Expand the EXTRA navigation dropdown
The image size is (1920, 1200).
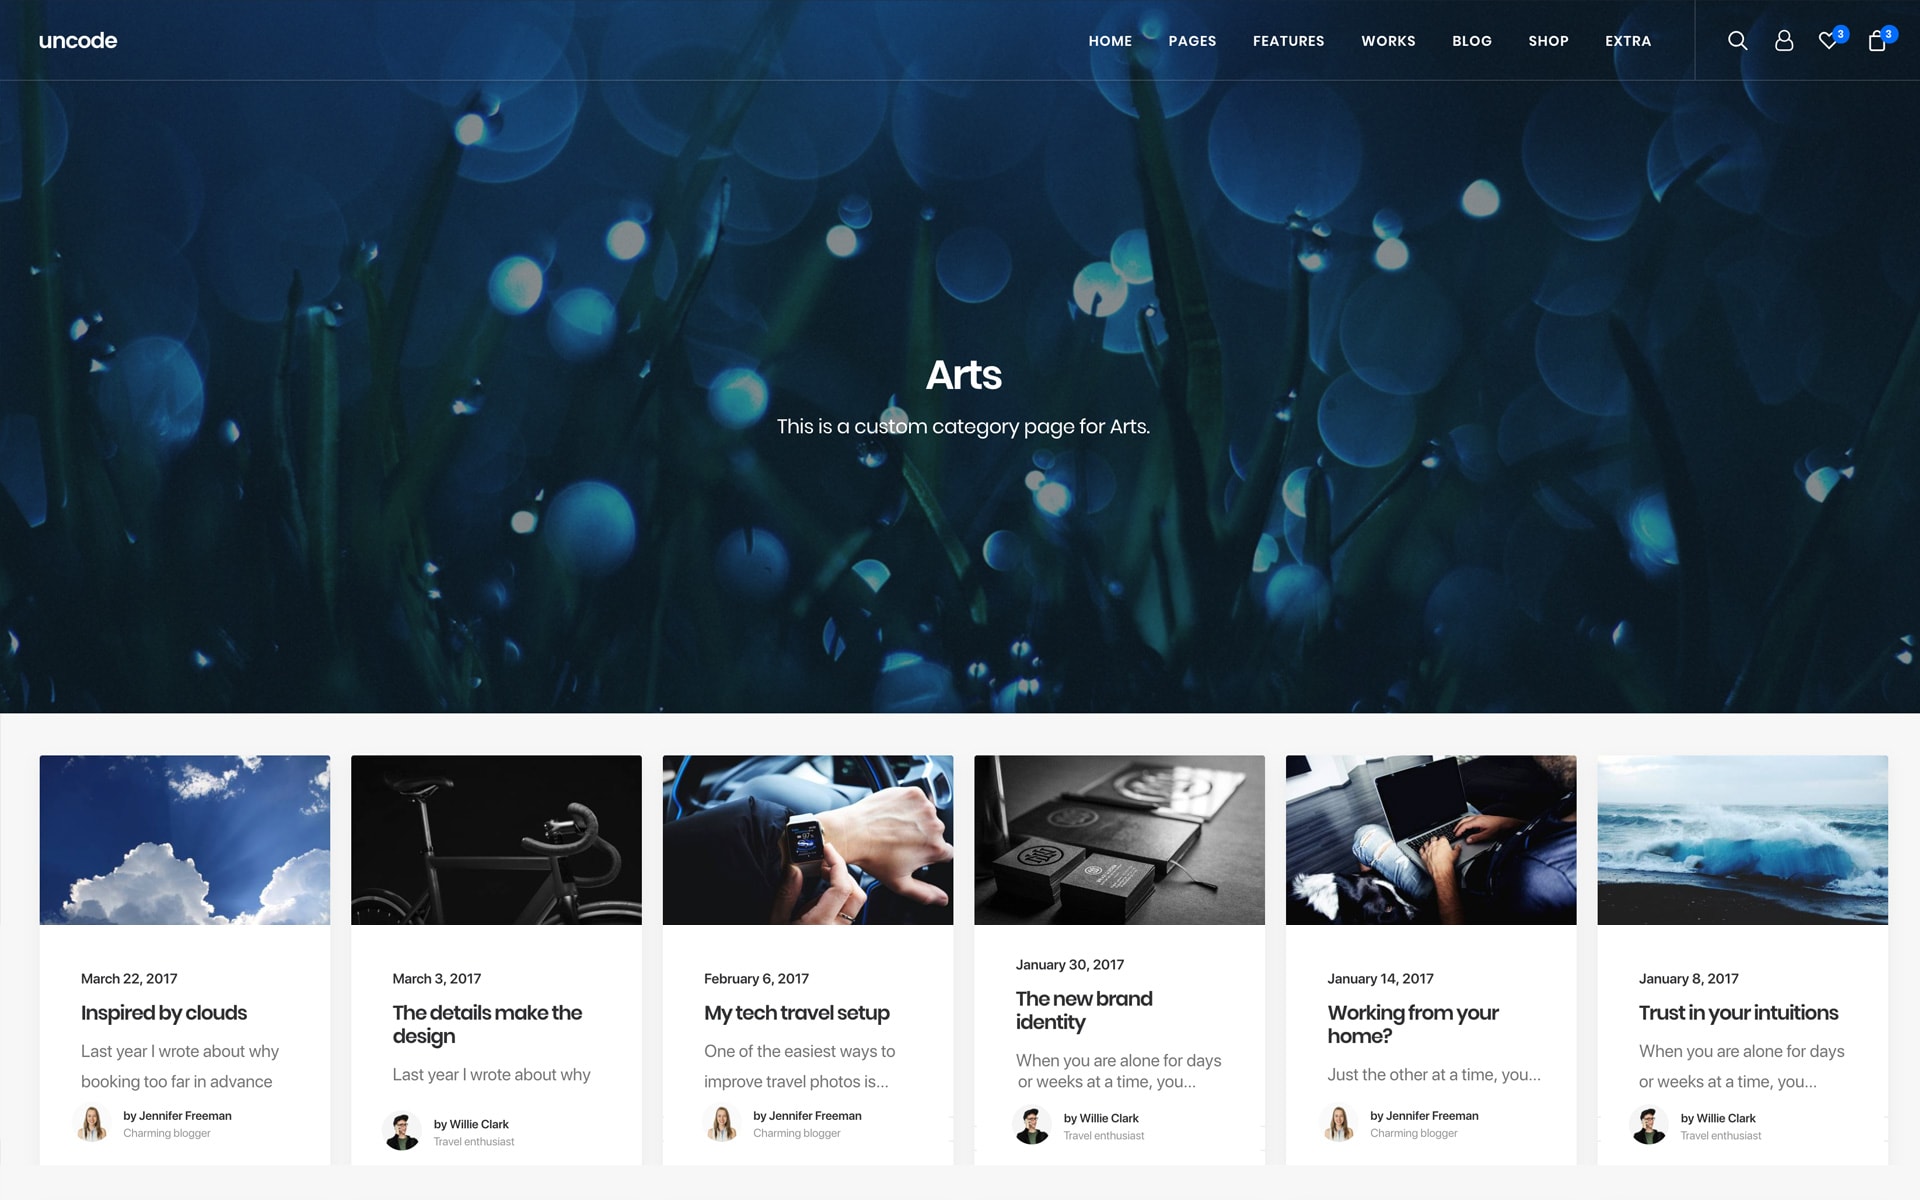1628,40
